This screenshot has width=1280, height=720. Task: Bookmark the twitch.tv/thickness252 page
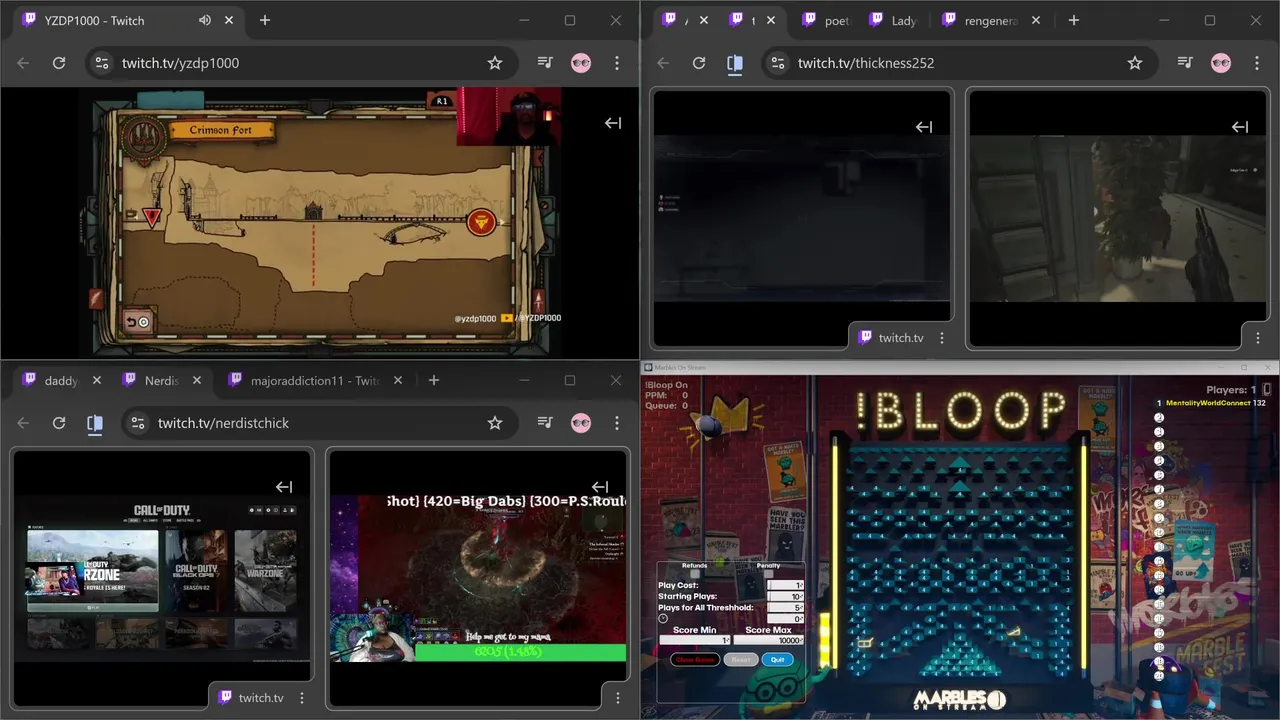pos(1134,63)
